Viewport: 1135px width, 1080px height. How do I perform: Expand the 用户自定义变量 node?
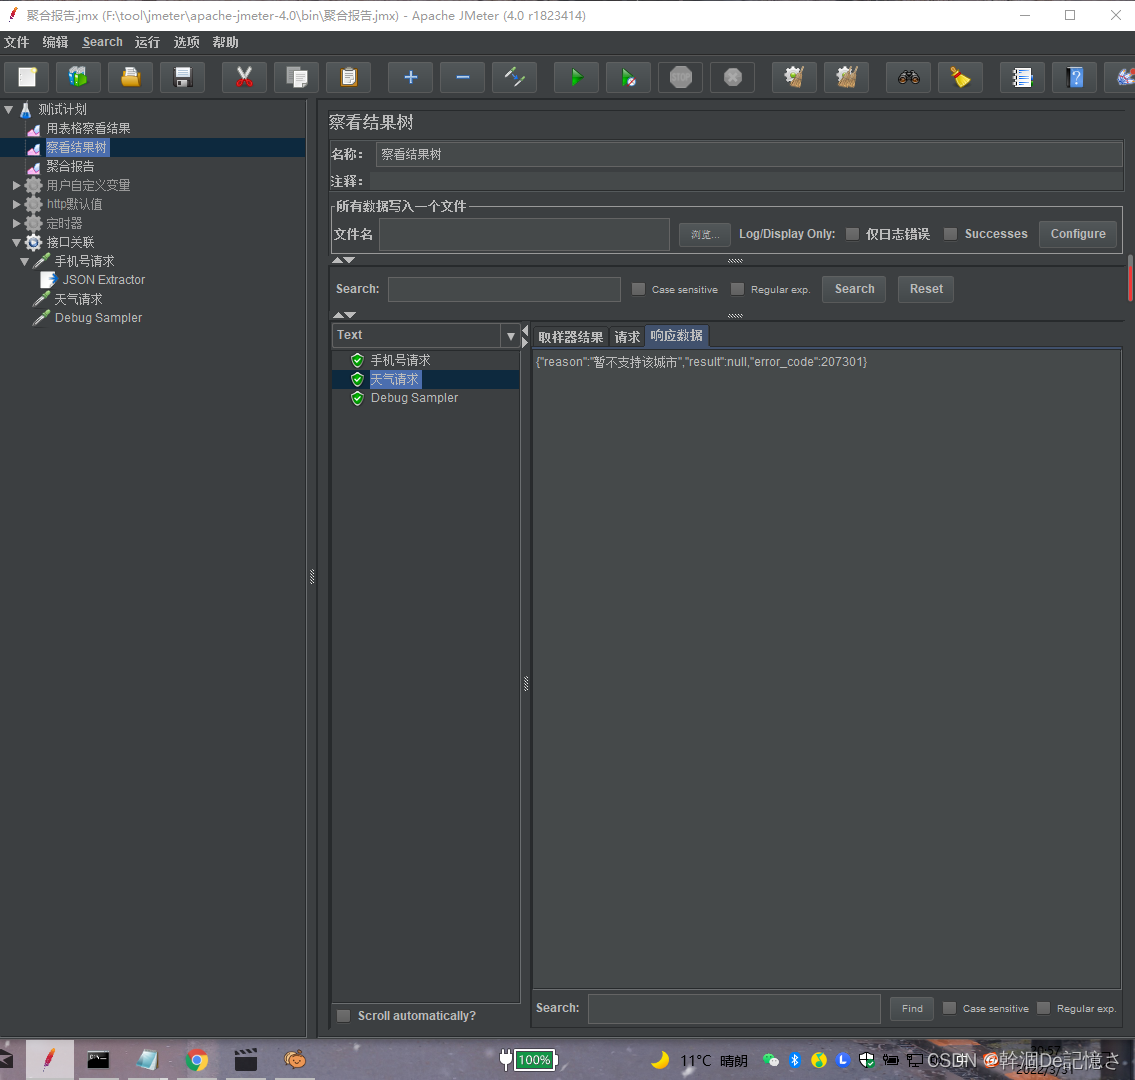[x=16, y=185]
